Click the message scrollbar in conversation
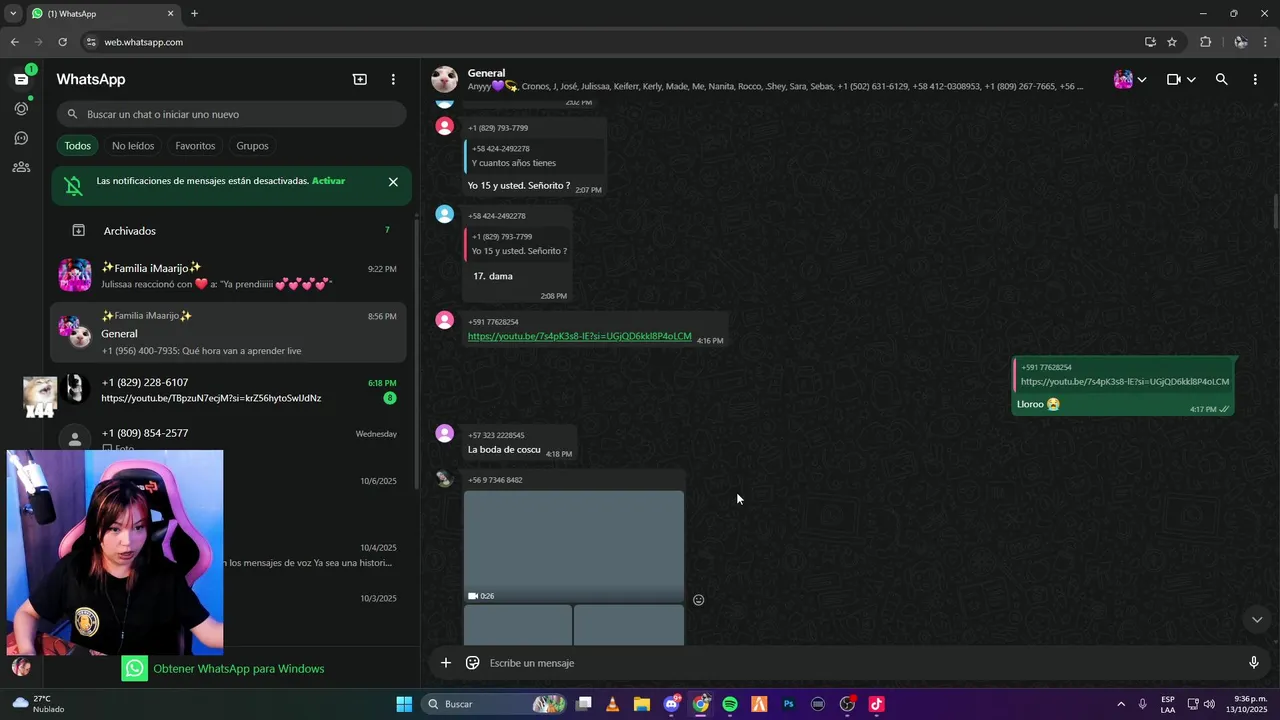 pos(1276,210)
